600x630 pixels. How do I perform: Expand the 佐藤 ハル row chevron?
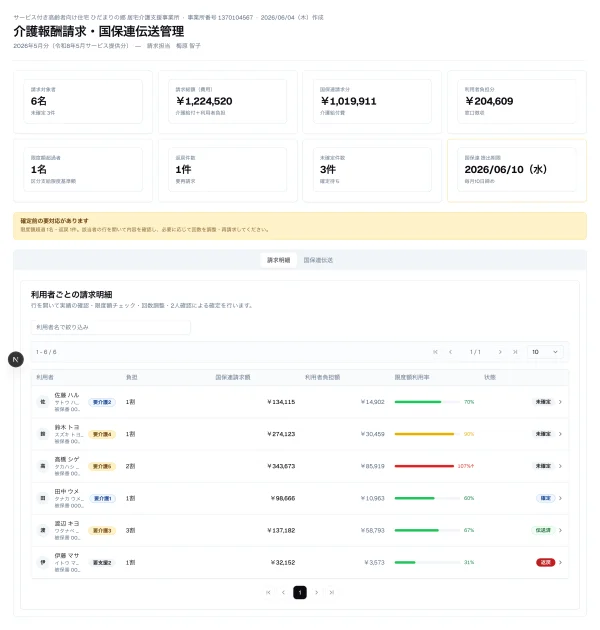point(560,402)
